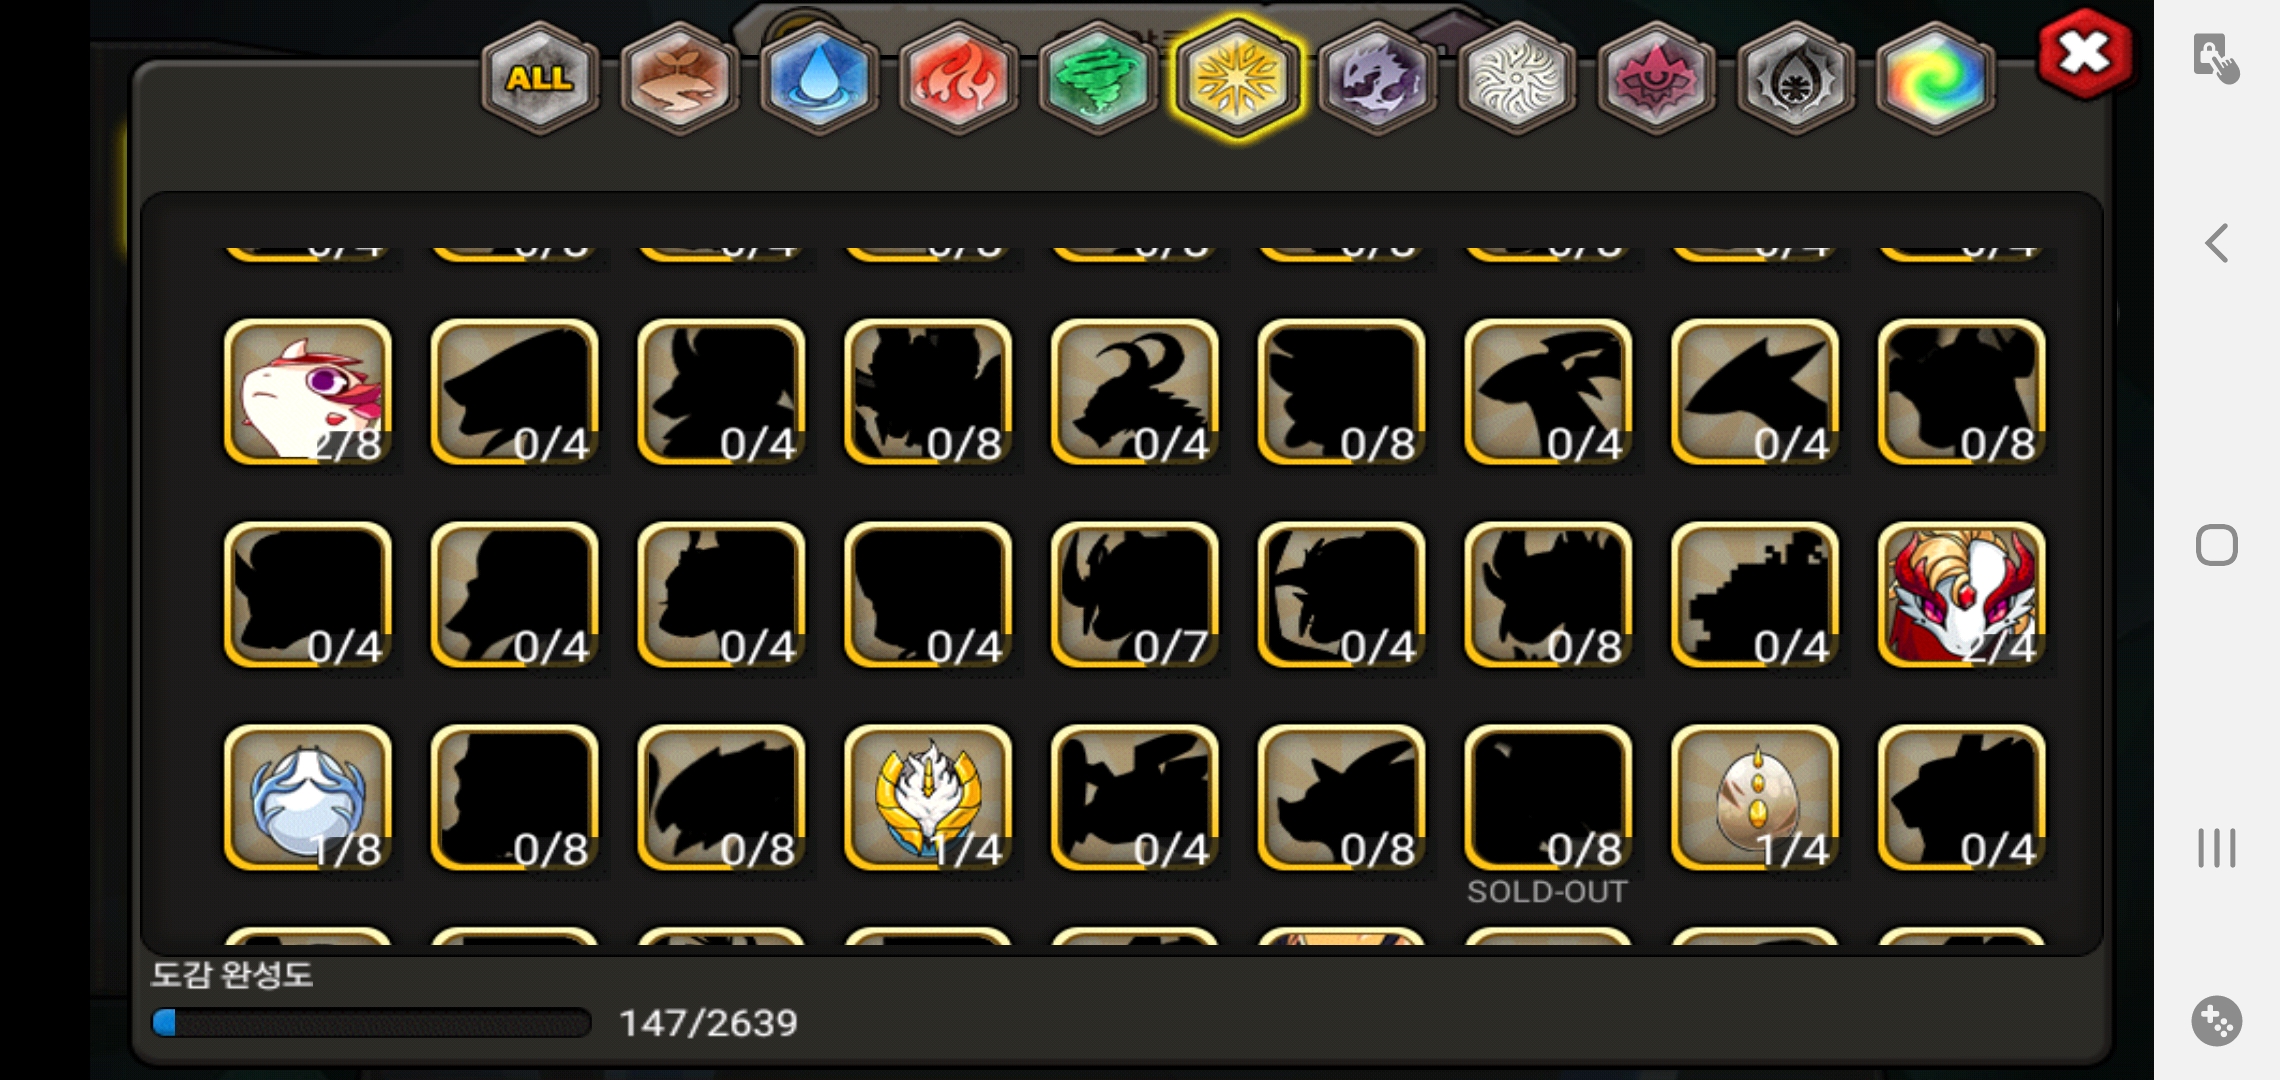Image resolution: width=2280 pixels, height=1080 pixels.
Task: Select the ALL element filter
Action: click(x=540, y=78)
